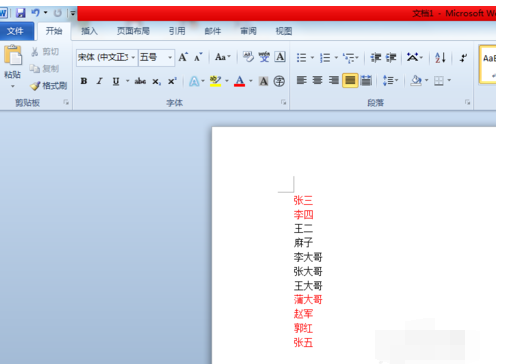Open the 字体 dialog launcher

(283, 102)
